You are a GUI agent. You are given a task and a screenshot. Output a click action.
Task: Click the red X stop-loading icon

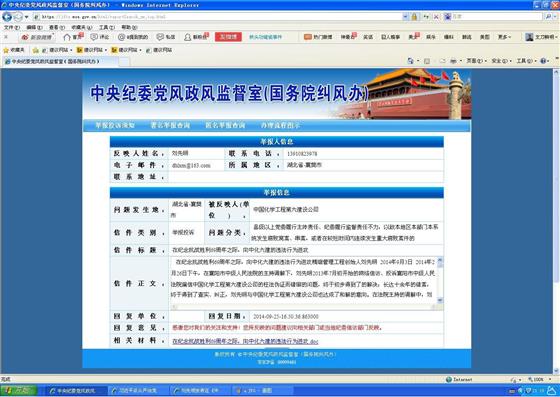pos(436,16)
